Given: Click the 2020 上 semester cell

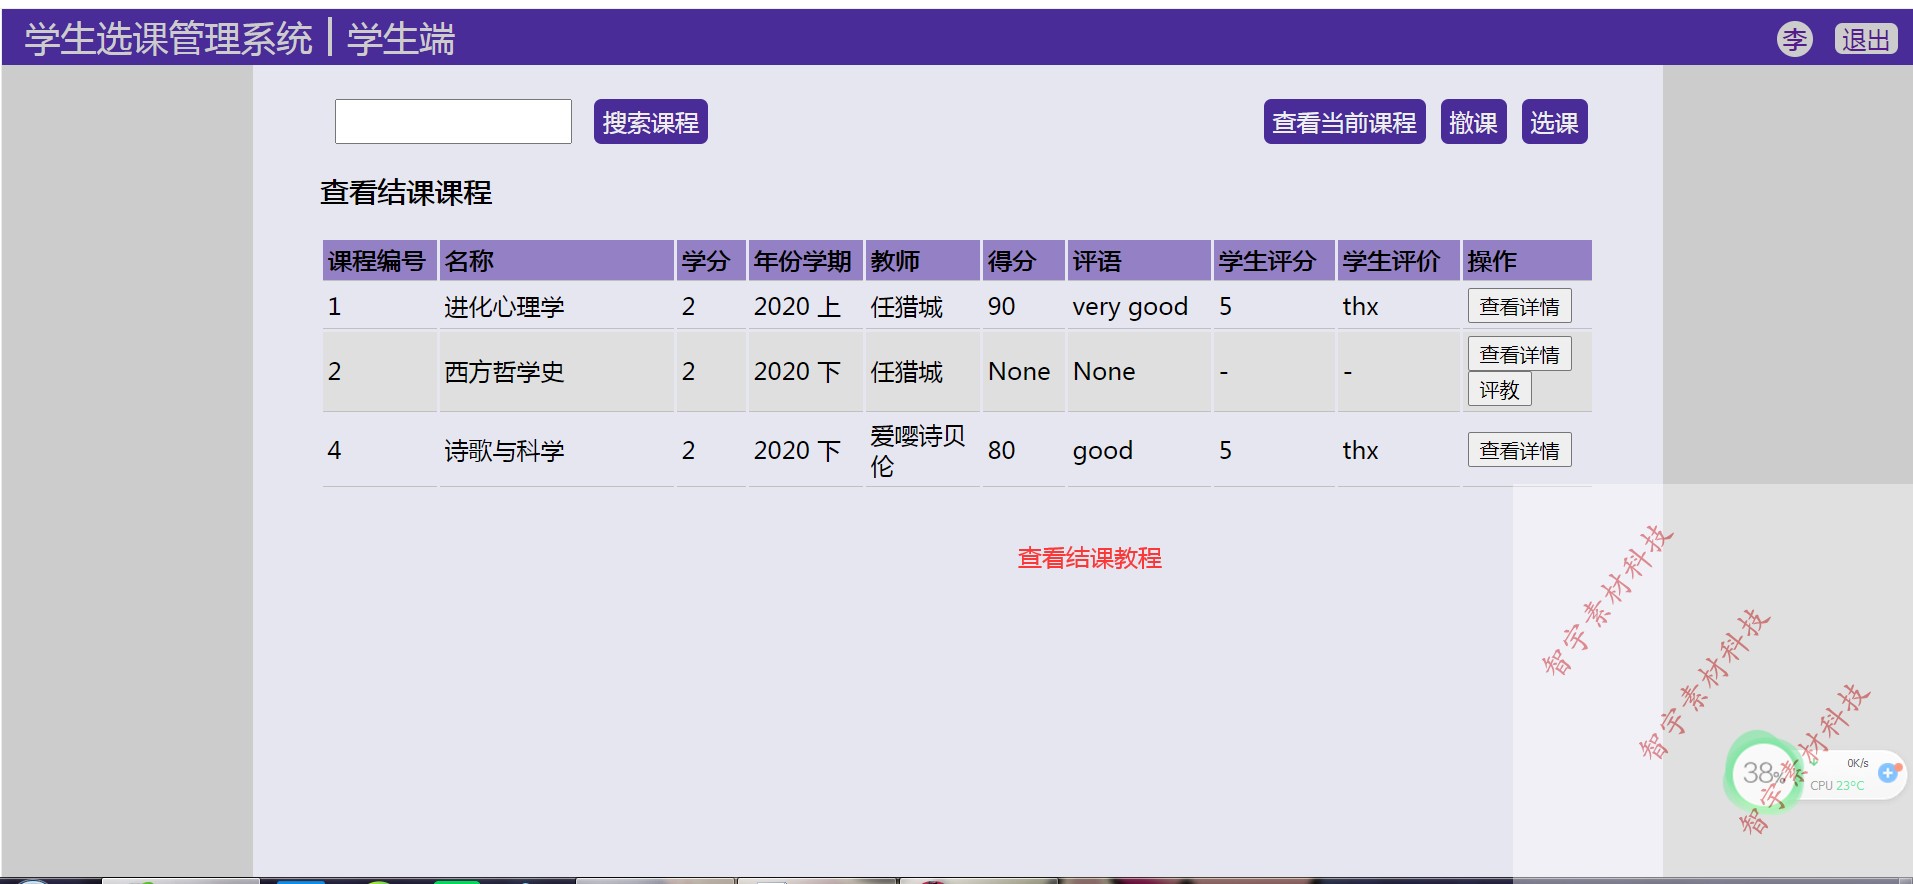Looking at the screenshot, I should [805, 306].
